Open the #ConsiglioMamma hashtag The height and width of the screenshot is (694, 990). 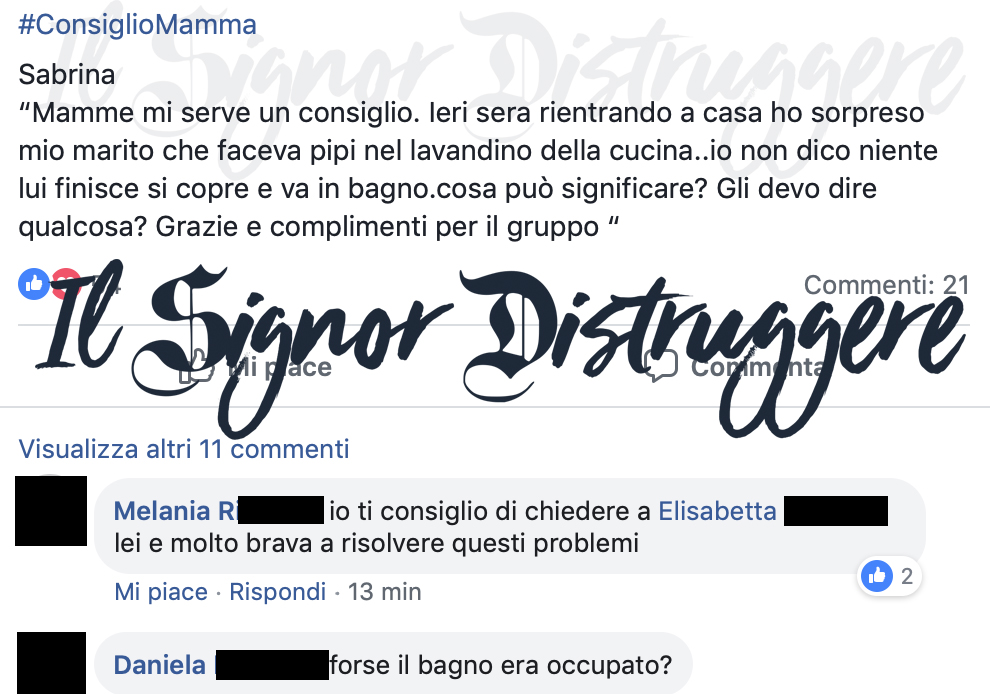[137, 25]
